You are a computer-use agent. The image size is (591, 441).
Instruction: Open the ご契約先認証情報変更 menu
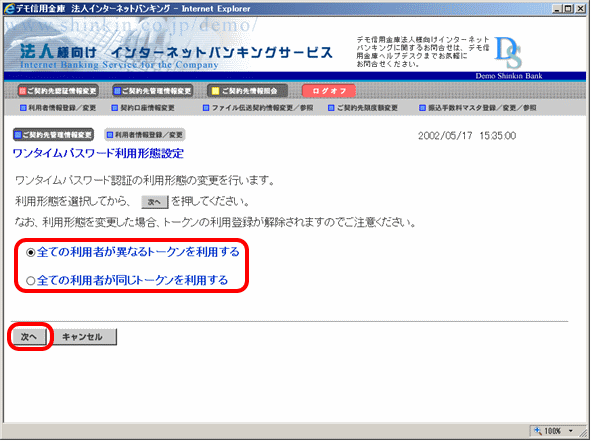58,91
